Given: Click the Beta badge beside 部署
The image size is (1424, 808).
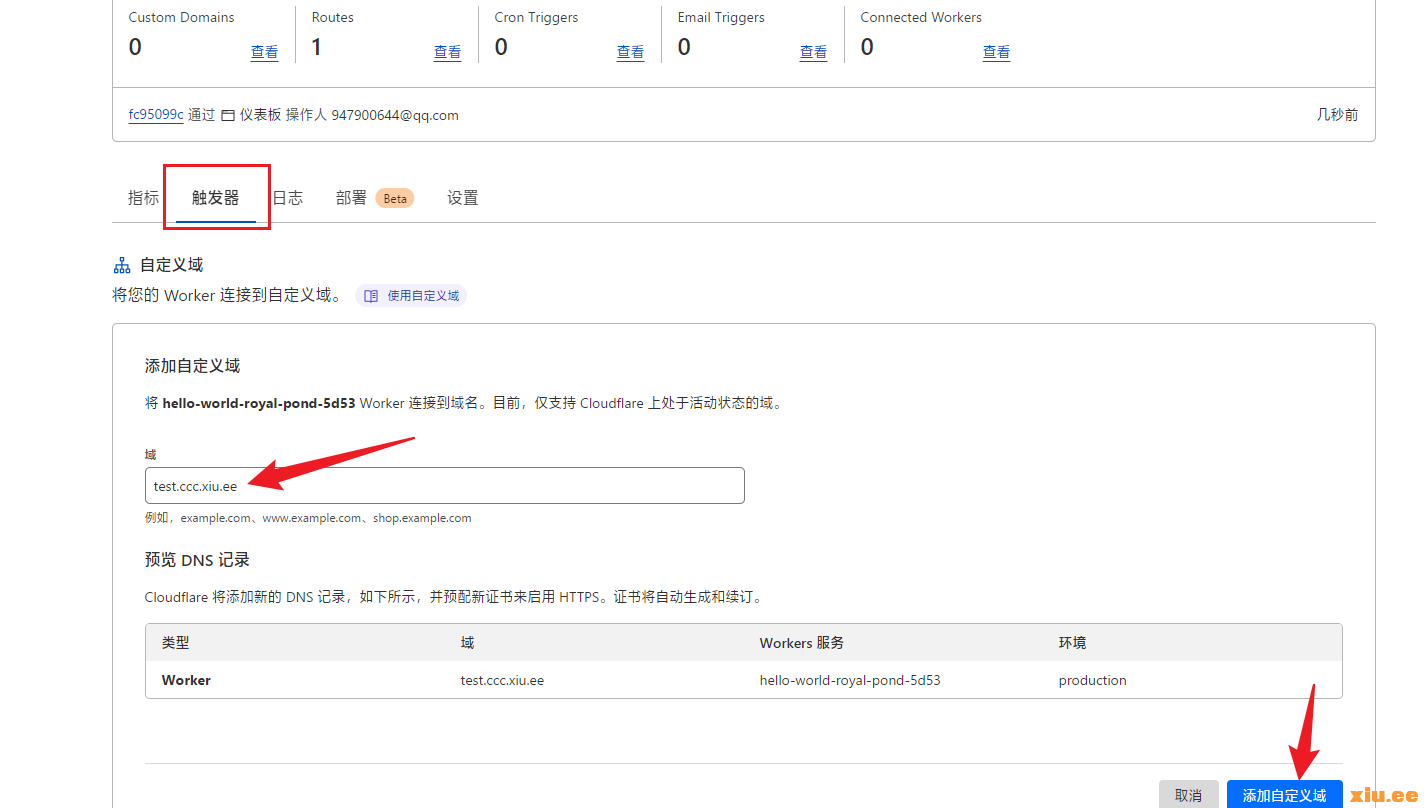Looking at the screenshot, I should click(x=395, y=198).
